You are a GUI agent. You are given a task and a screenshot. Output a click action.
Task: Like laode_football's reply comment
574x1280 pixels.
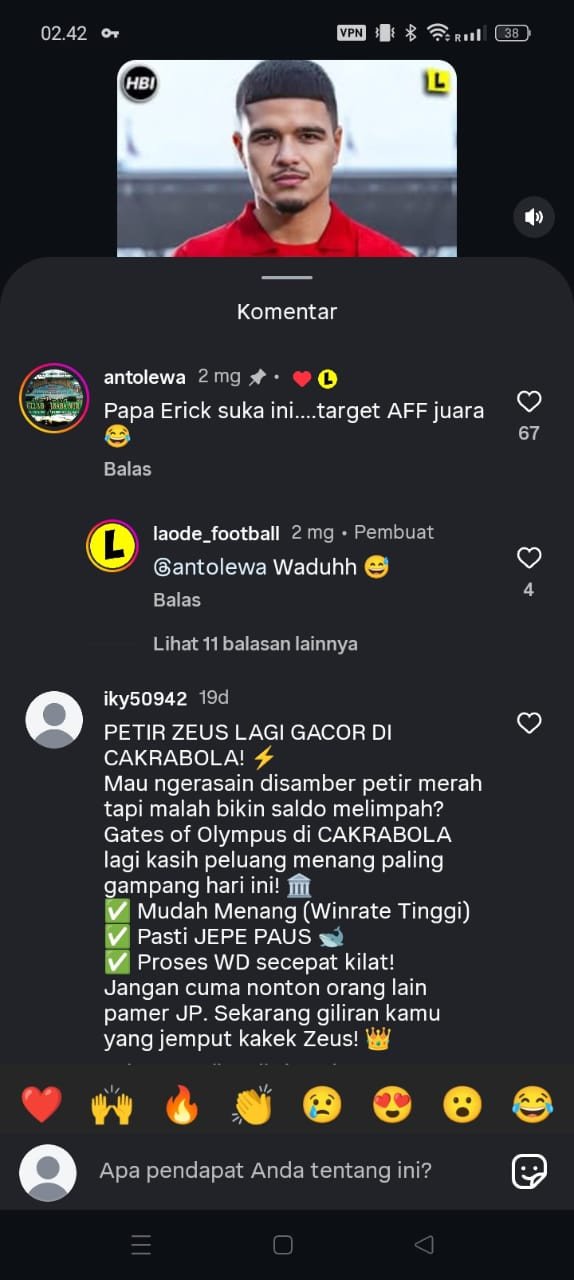[x=529, y=558]
